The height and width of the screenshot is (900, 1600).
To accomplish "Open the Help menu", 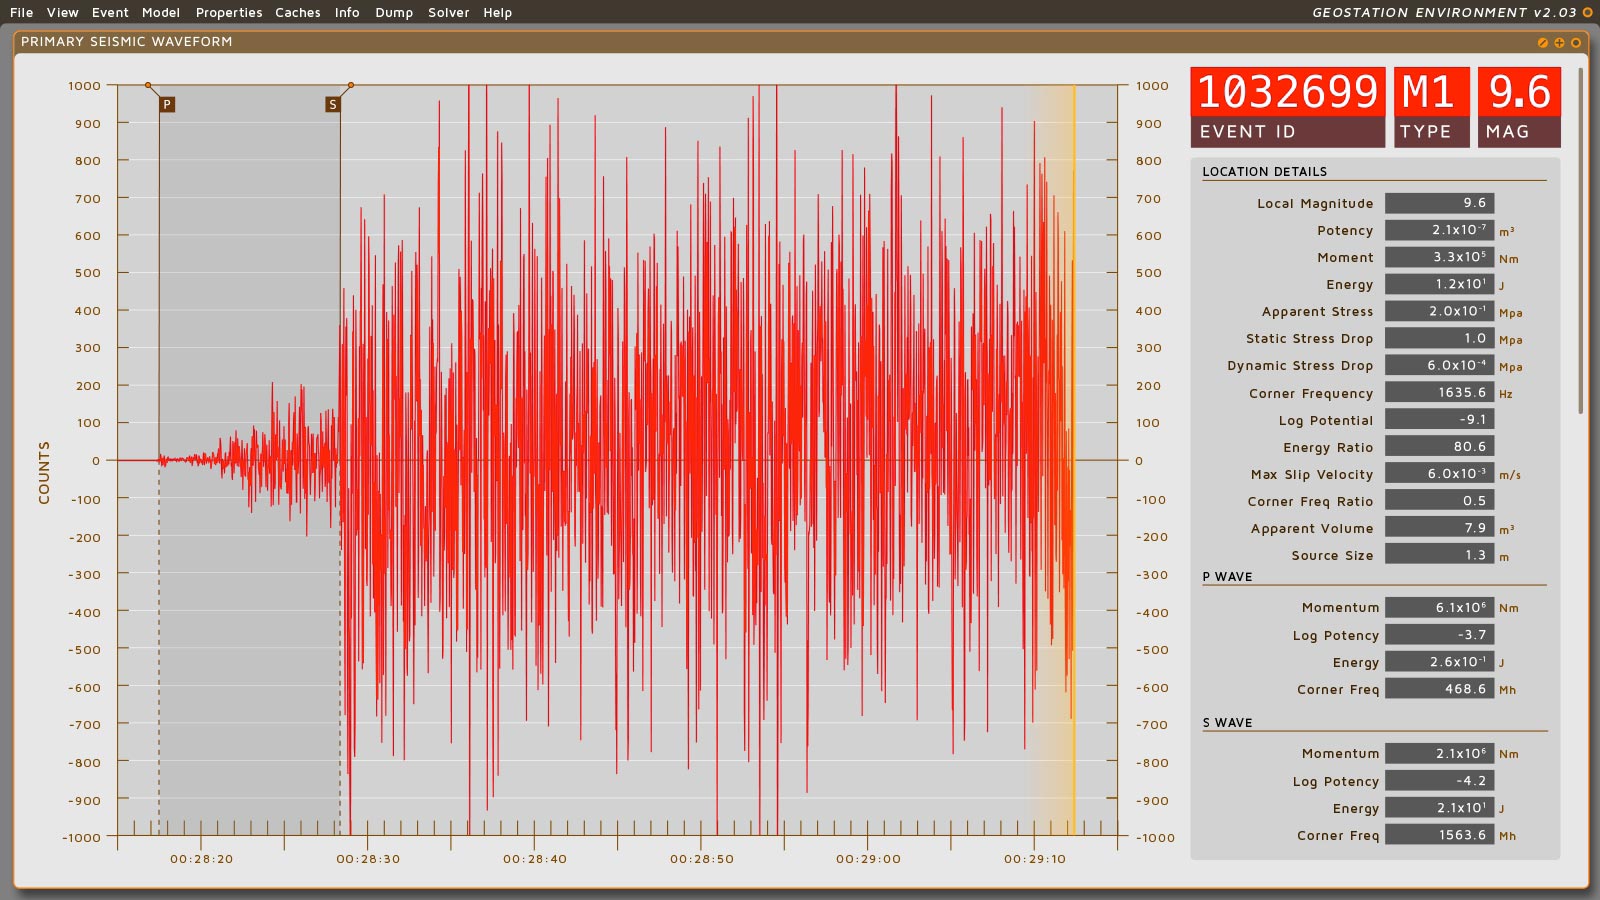I will pyautogui.click(x=497, y=13).
